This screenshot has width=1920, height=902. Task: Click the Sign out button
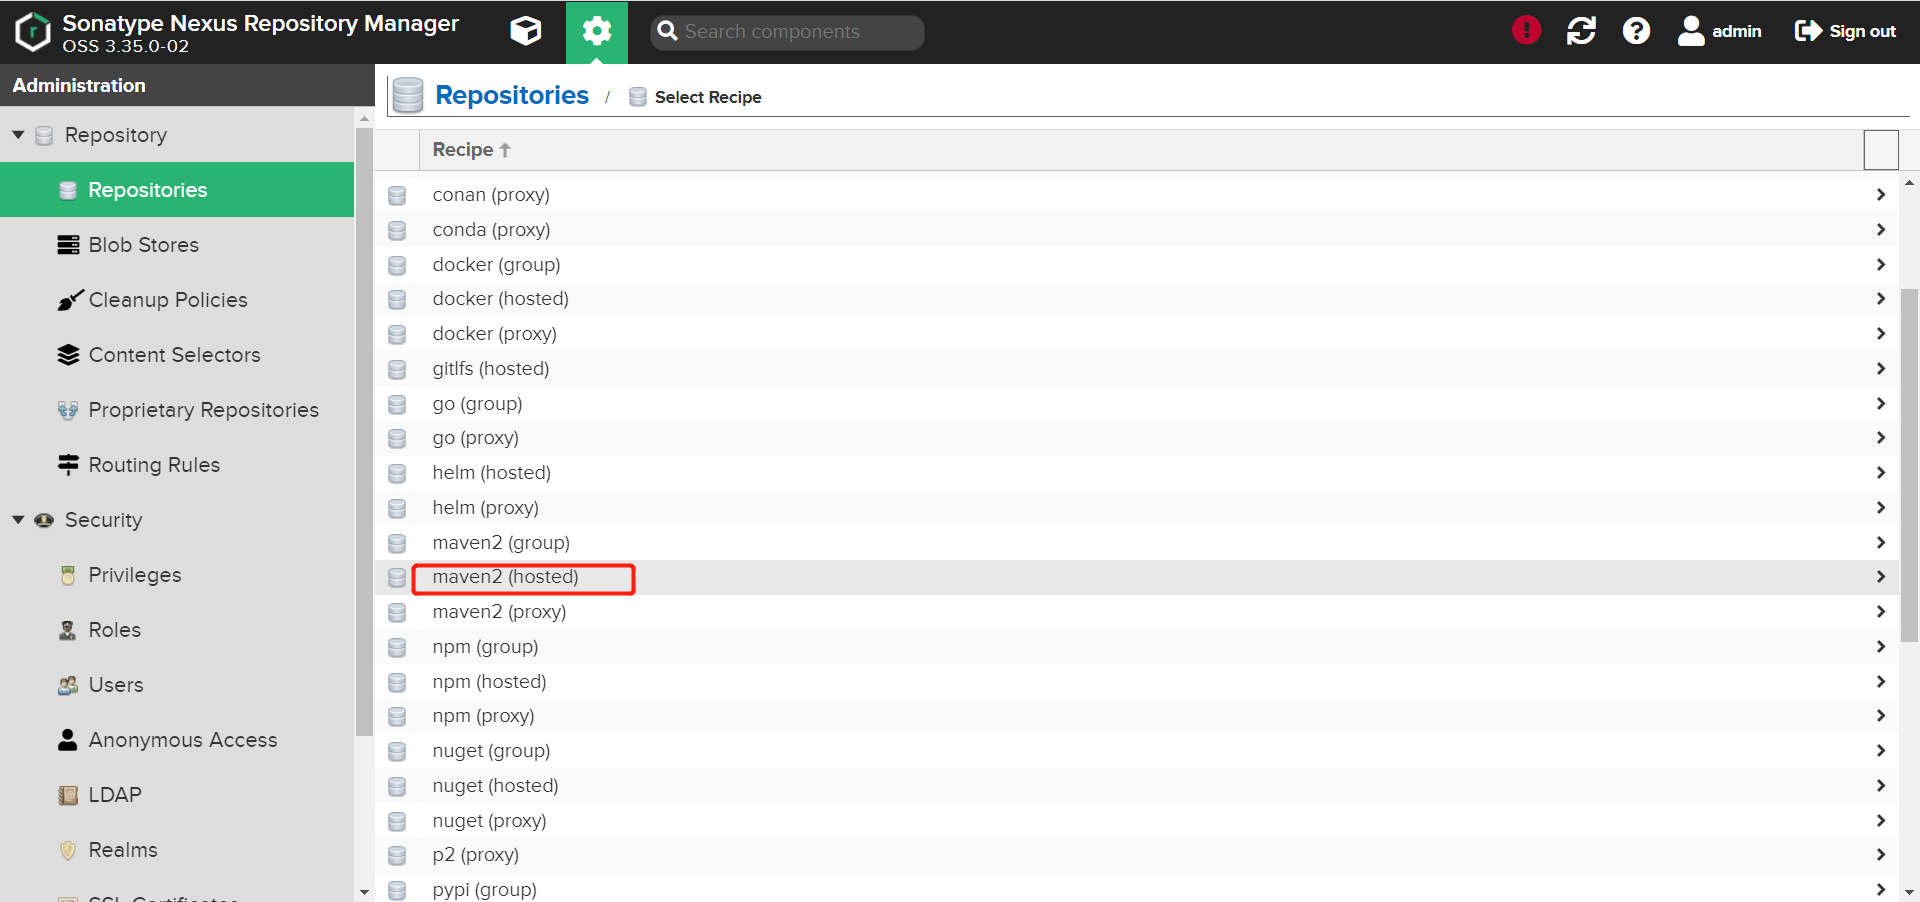click(x=1845, y=31)
